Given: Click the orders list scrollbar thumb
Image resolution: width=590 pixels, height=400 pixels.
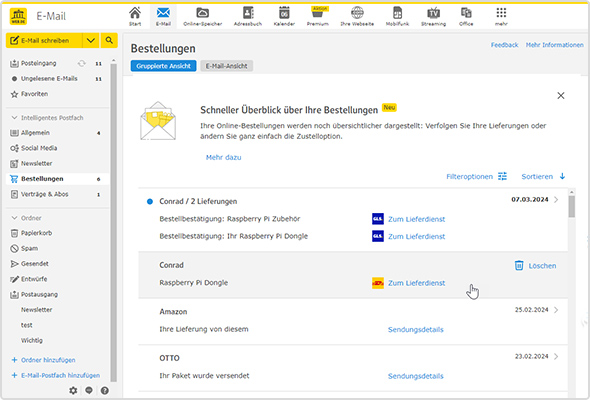Looking at the screenshot, I should (x=572, y=207).
